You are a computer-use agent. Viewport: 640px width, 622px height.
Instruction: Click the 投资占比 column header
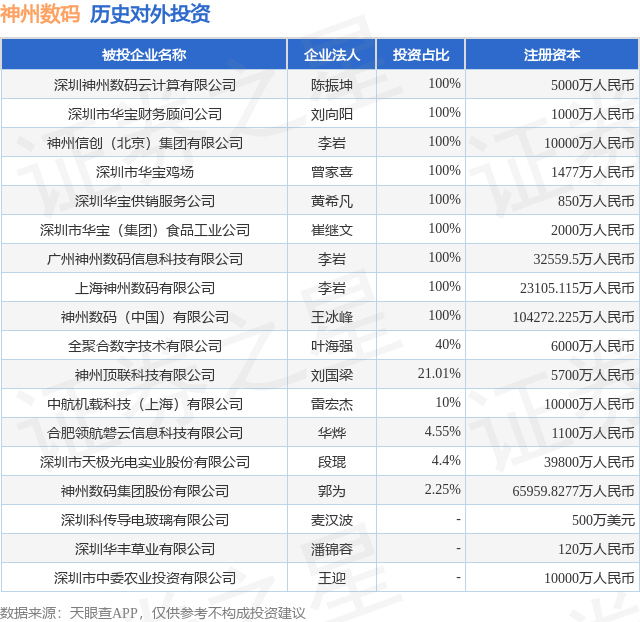pyautogui.click(x=421, y=55)
